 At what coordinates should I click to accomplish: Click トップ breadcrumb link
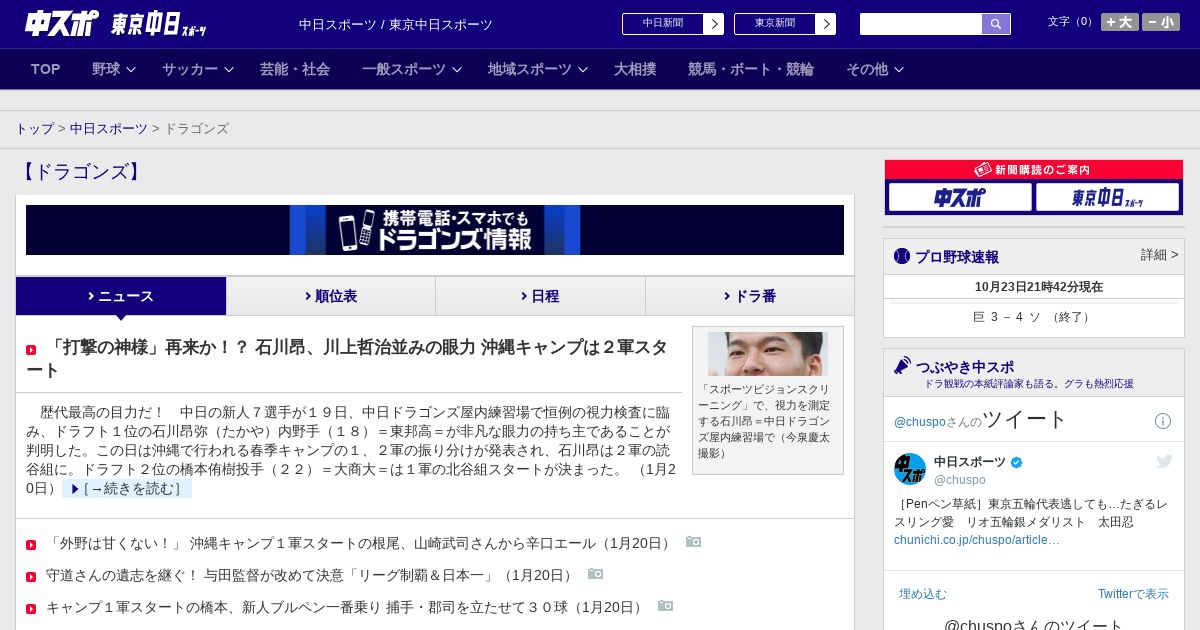pos(34,129)
